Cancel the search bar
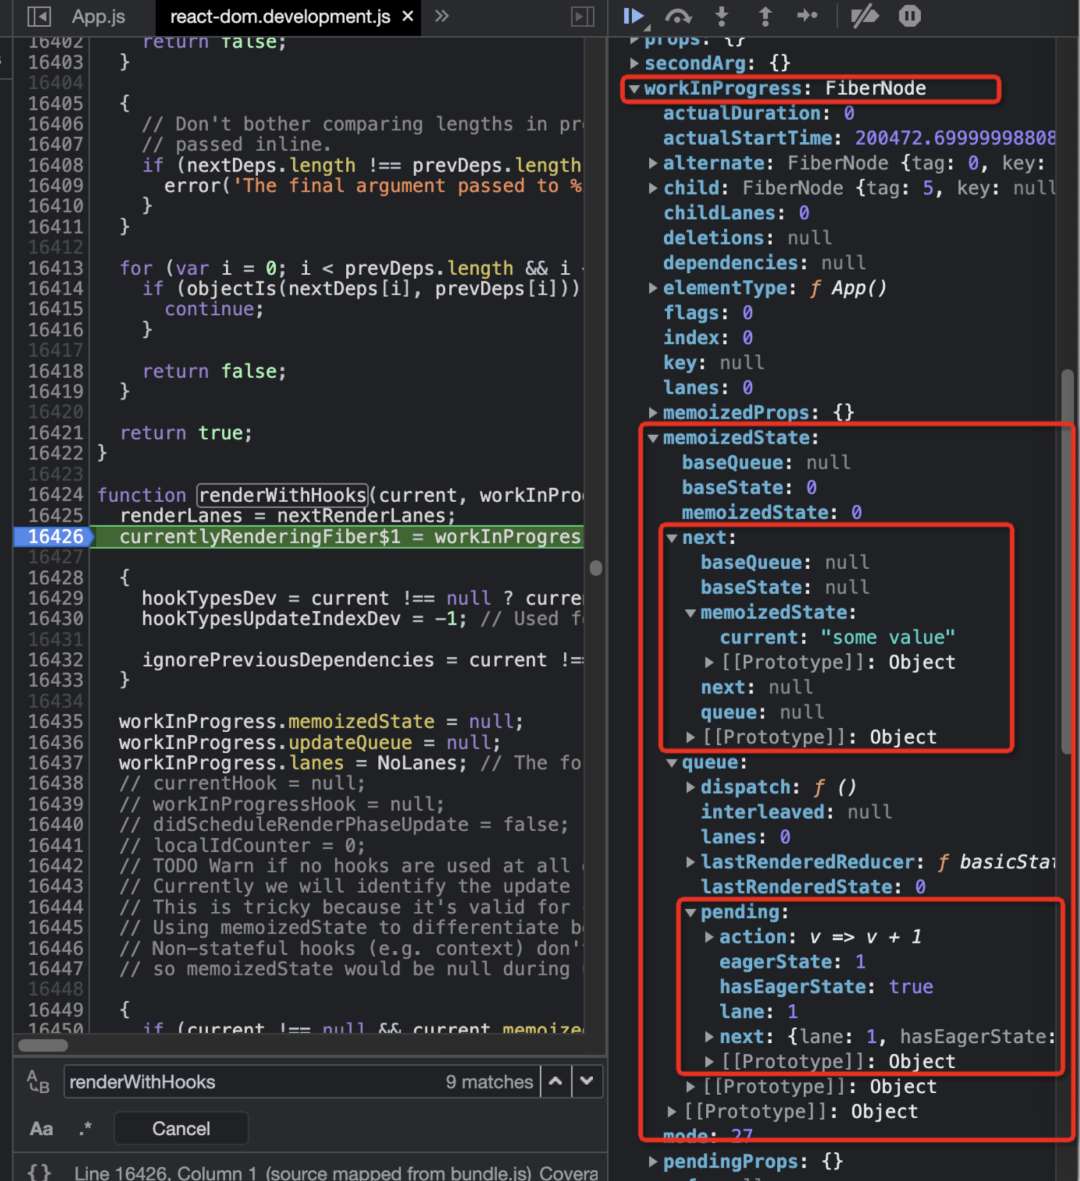The image size is (1080, 1181). click(181, 1129)
